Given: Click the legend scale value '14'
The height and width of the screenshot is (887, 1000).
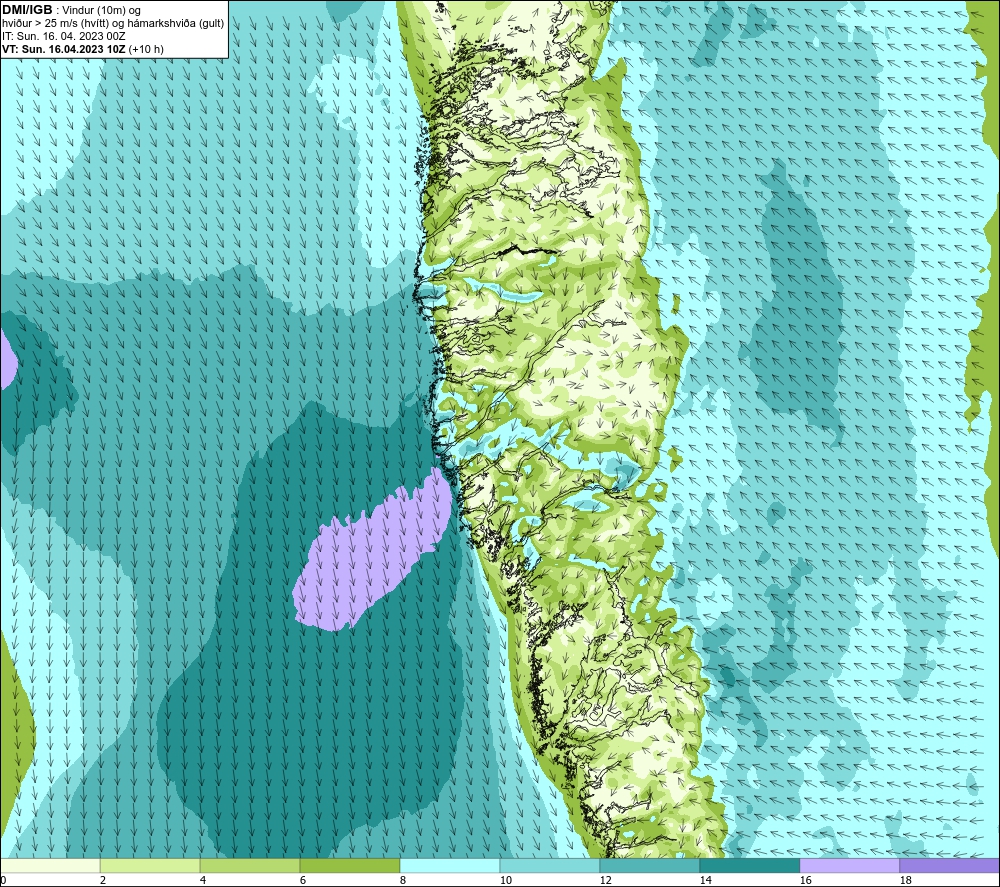Looking at the screenshot, I should pos(705,881).
